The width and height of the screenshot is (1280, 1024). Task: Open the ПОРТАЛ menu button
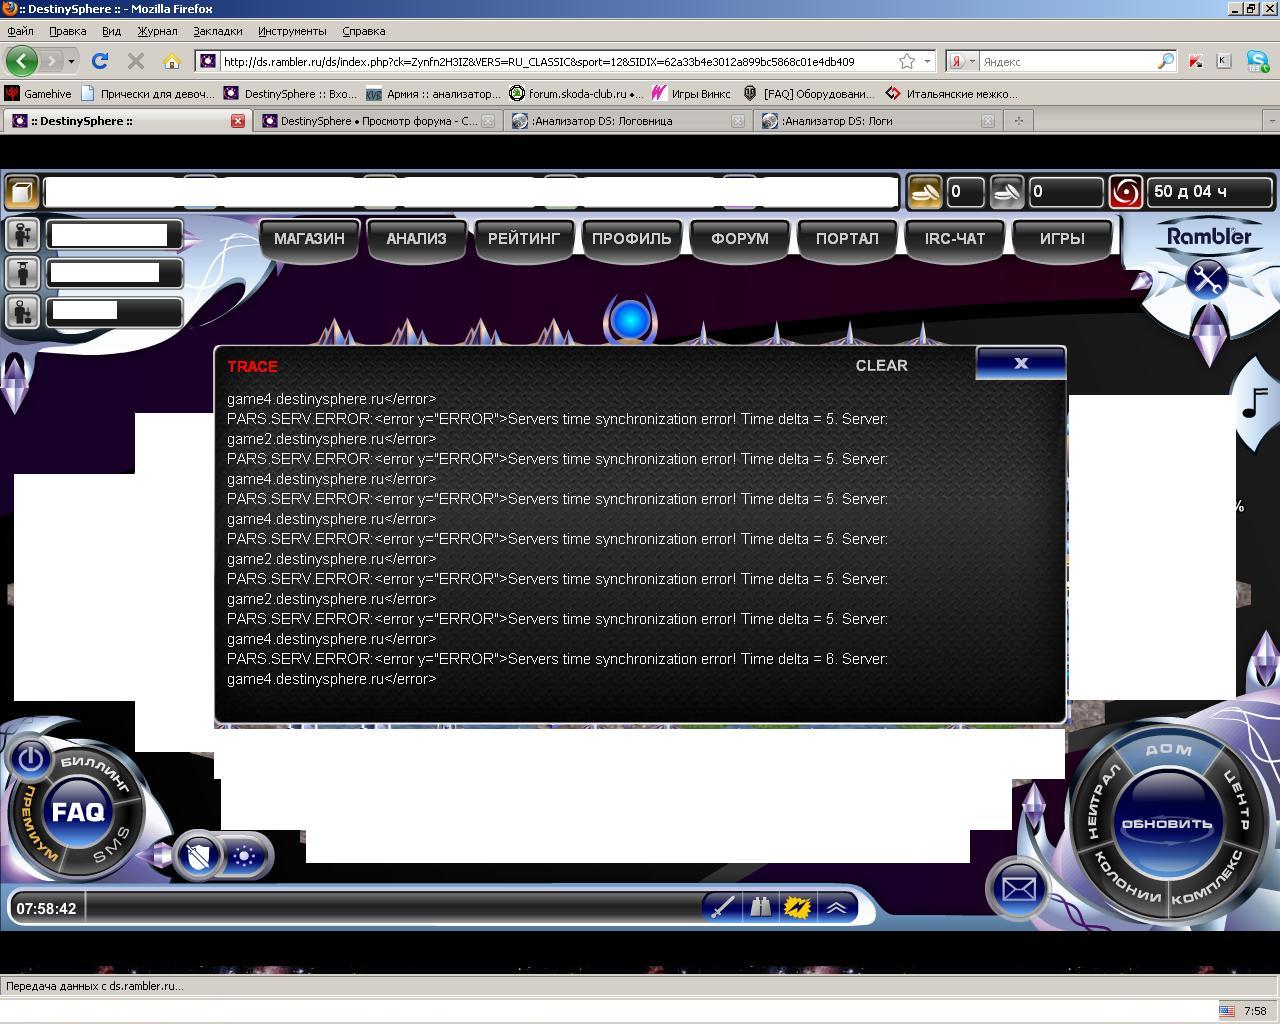pos(847,239)
